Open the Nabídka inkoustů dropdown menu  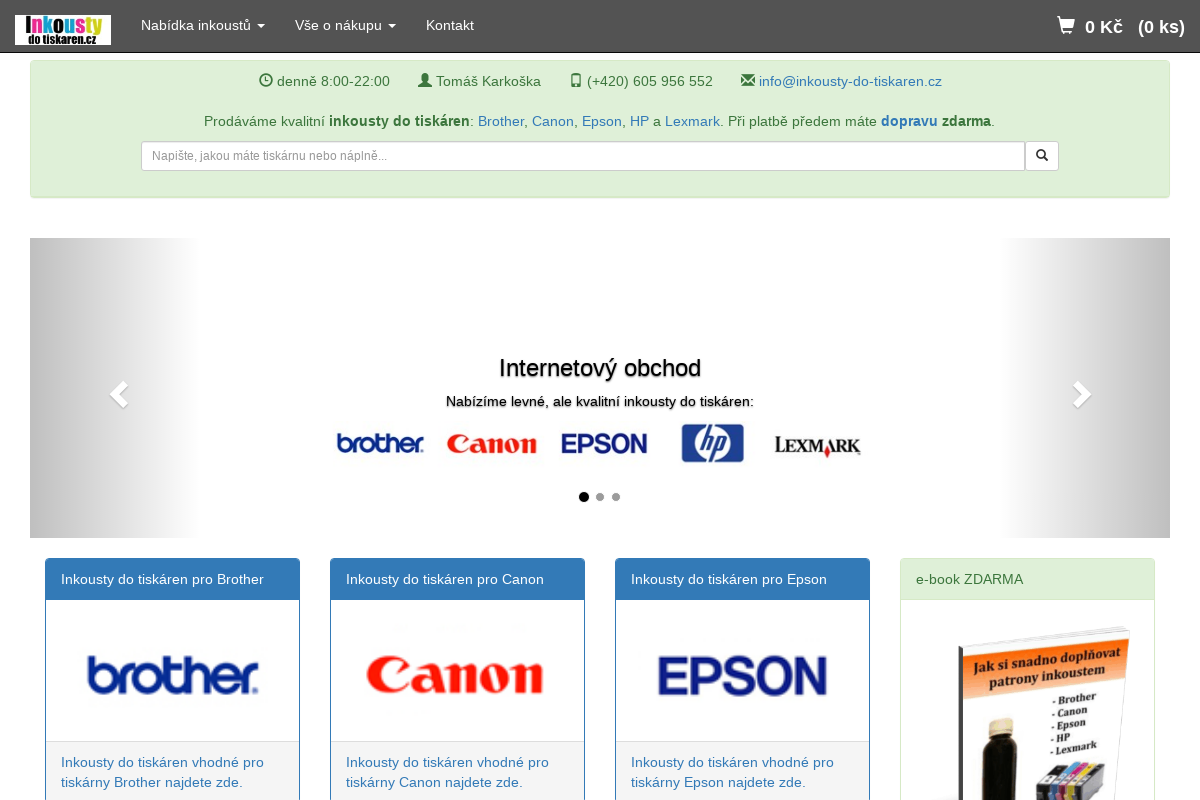[203, 25]
